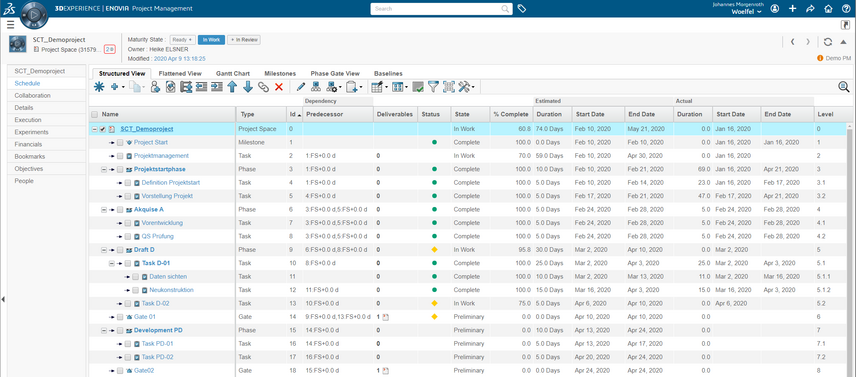Open the SCT_Demoproject link in the table
This screenshot has width=856, height=377.
coord(147,129)
